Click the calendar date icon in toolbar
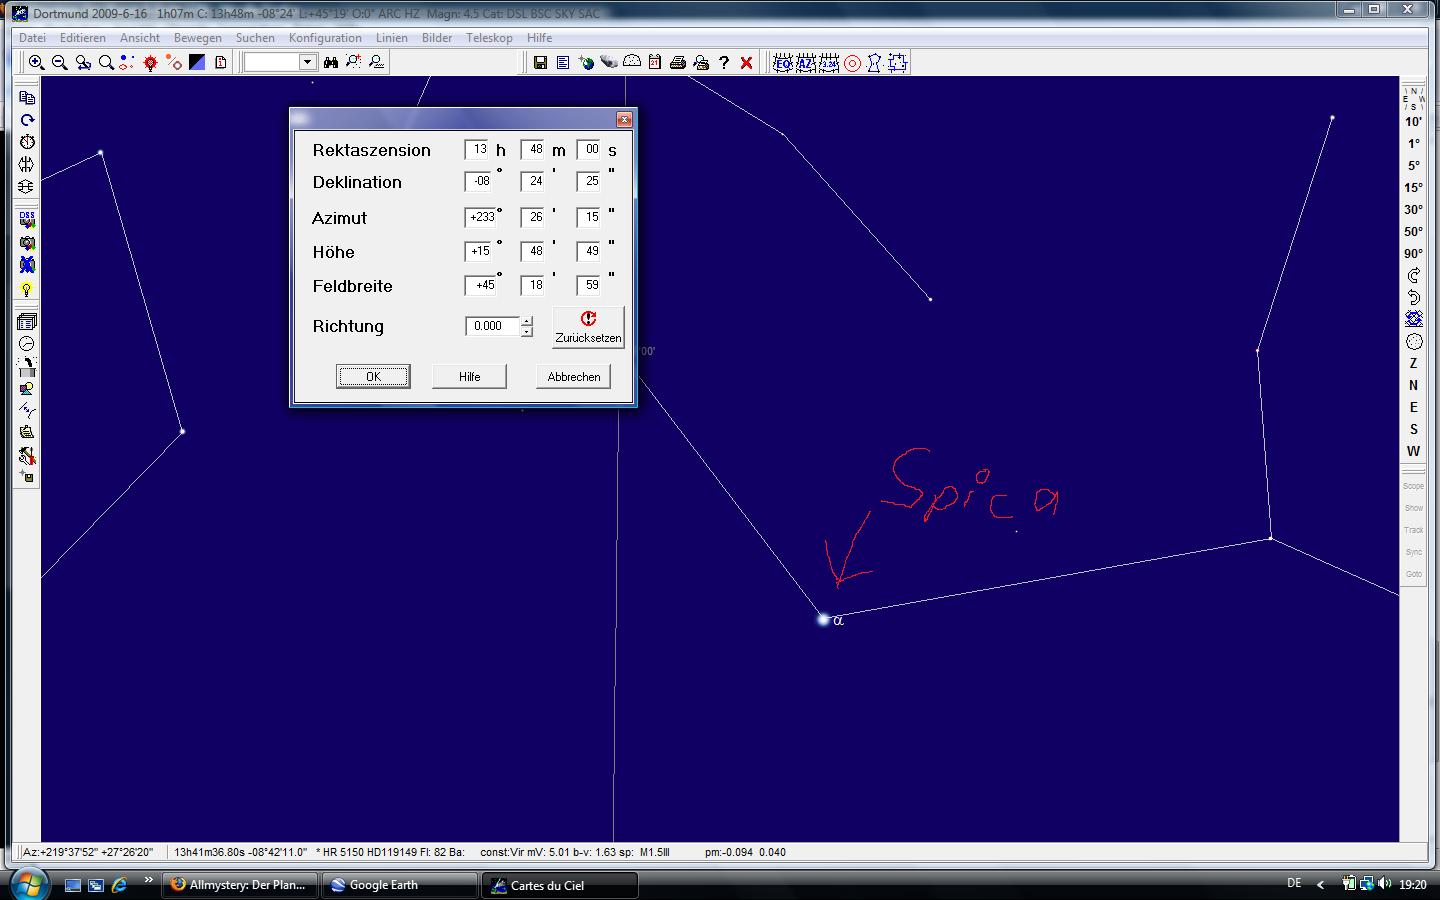This screenshot has width=1440, height=900. click(655, 62)
